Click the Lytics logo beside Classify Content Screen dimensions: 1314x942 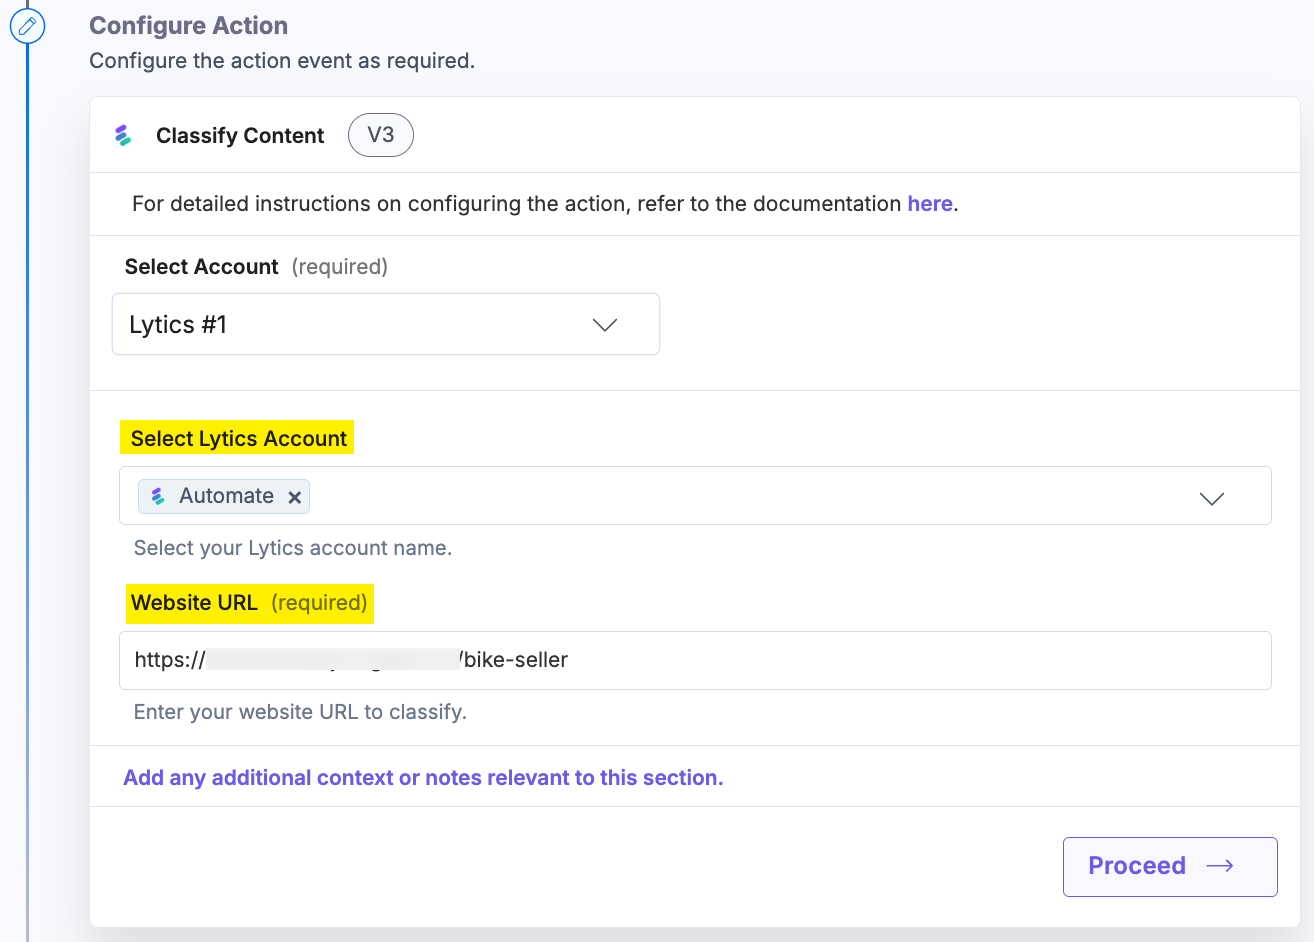(x=123, y=135)
